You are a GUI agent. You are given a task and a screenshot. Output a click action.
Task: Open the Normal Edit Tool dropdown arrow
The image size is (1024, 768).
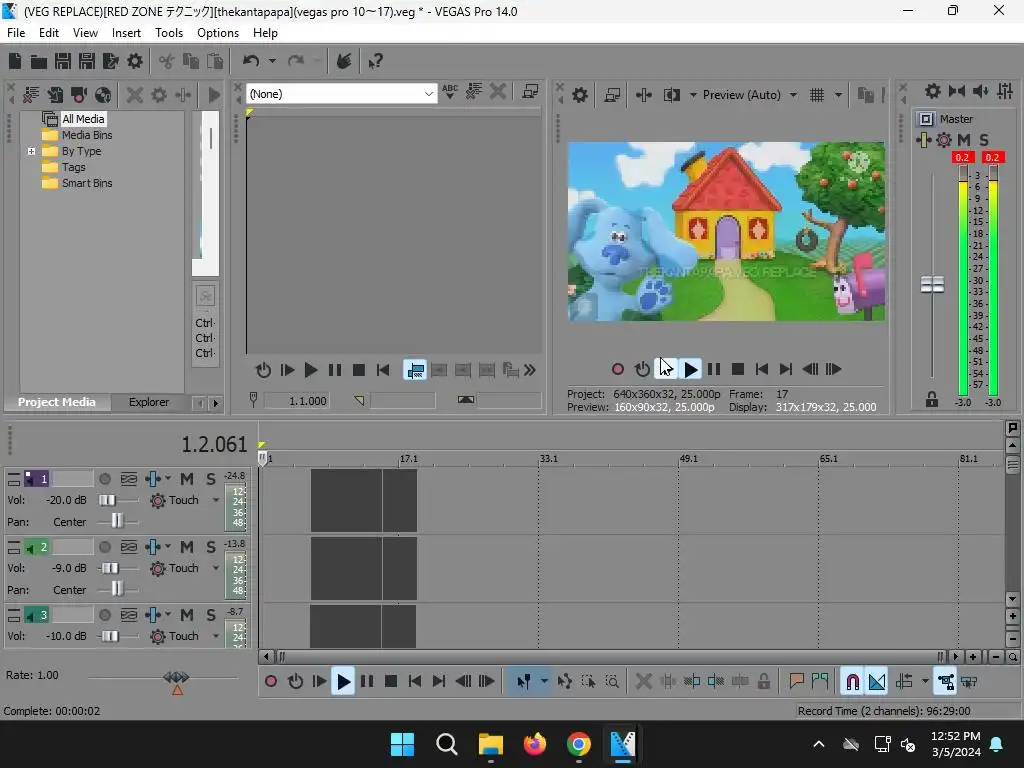click(544, 682)
